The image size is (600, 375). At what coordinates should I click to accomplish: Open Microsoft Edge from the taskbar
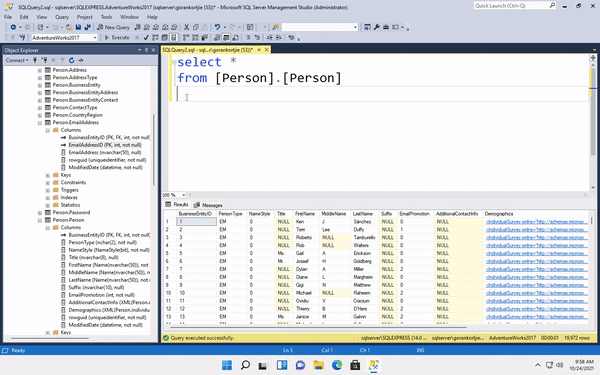337,365
